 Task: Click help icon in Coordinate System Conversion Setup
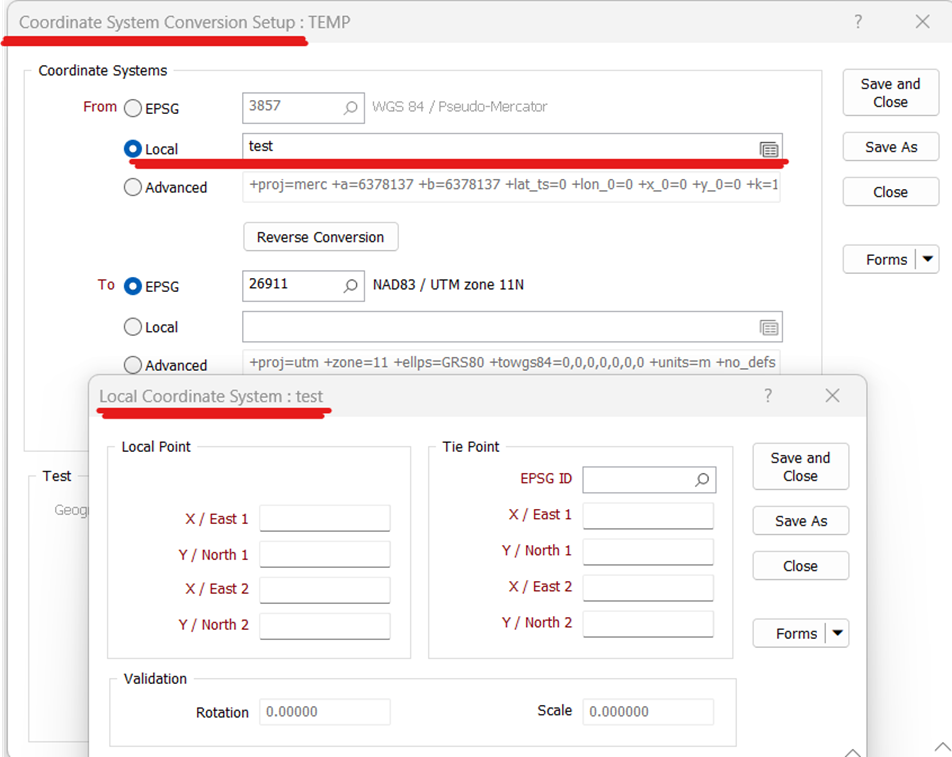858,22
